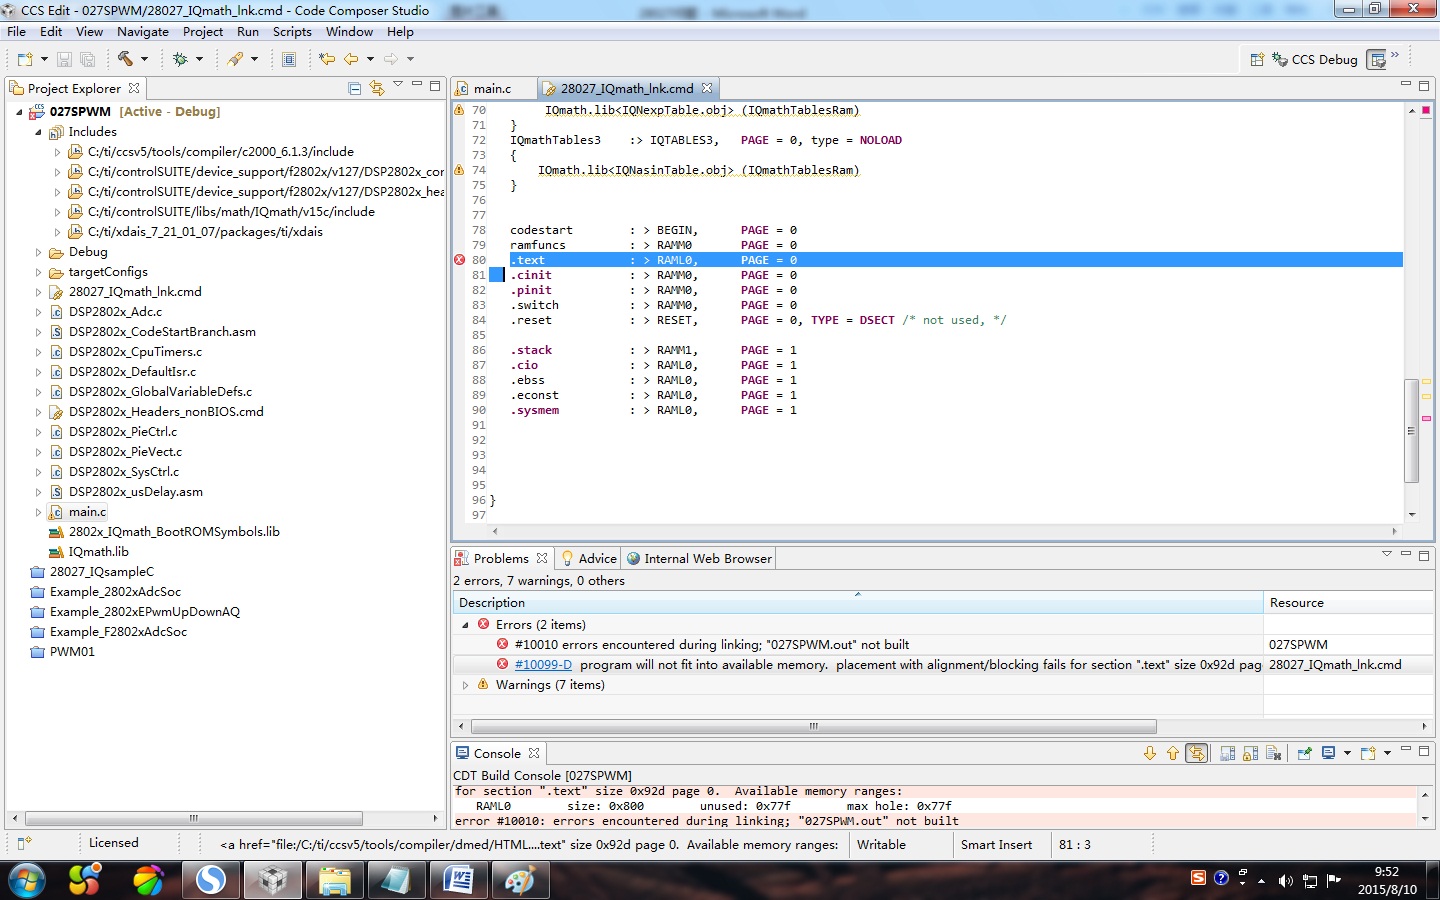Click the Save icon in the toolbar
The image size is (1440, 900).
pyautogui.click(x=64, y=59)
